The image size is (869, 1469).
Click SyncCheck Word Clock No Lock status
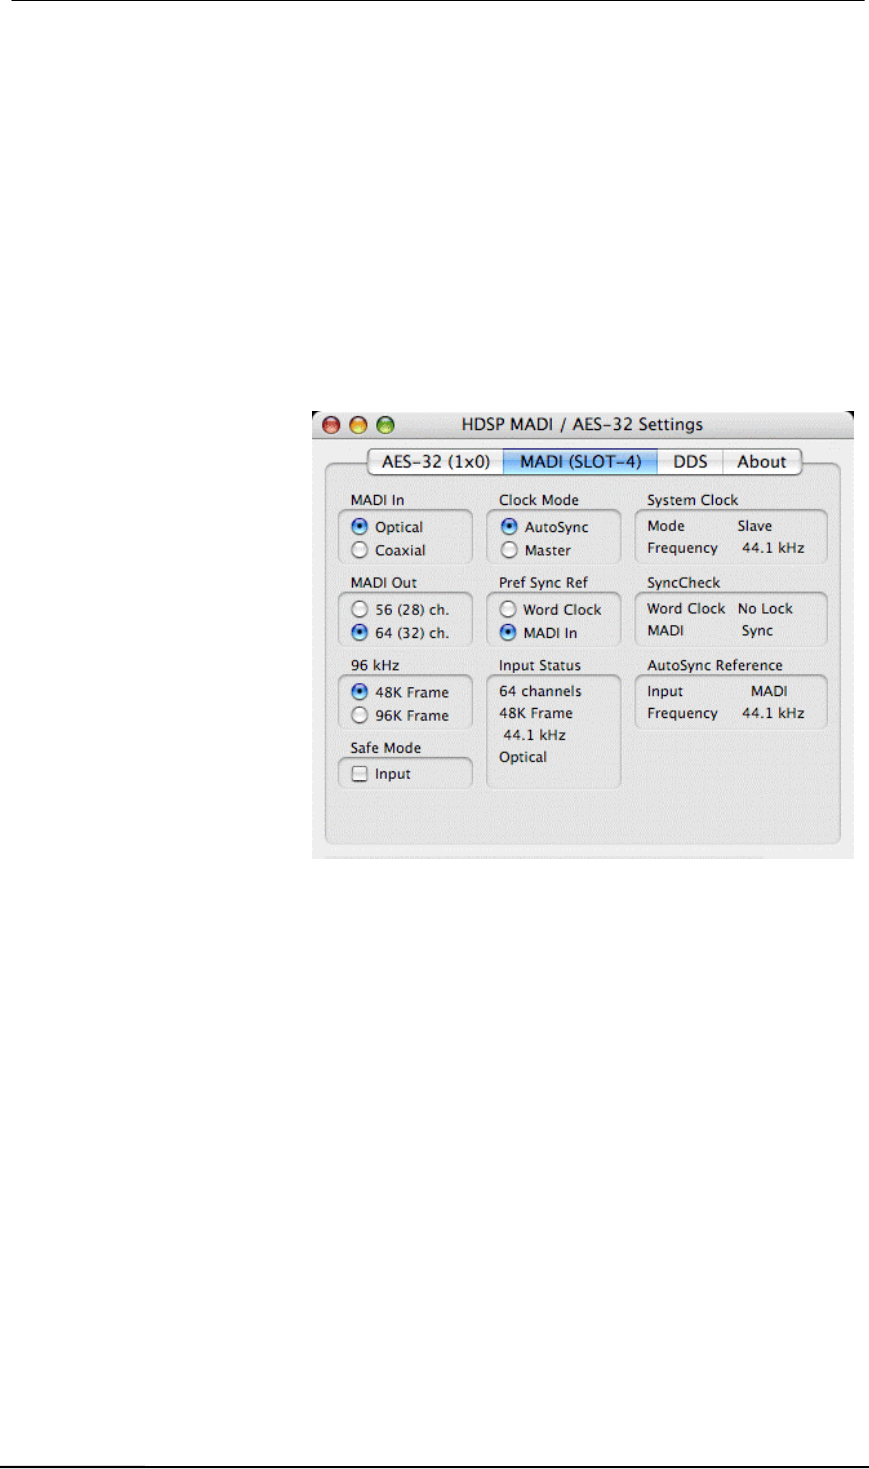(765, 608)
